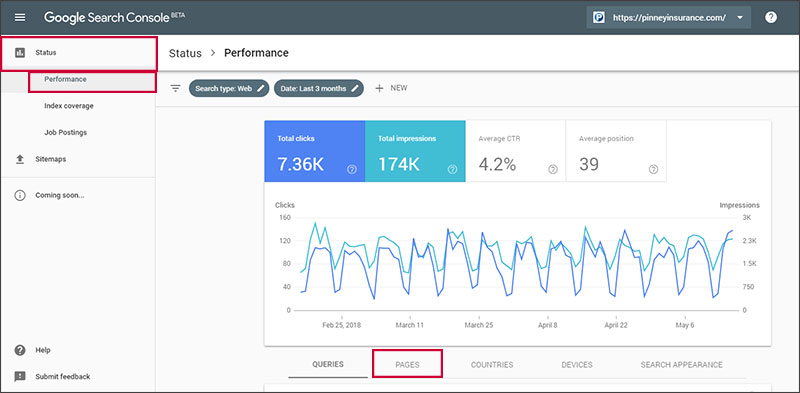Click the help question mark in header
This screenshot has width=800, height=393.
pos(771,17)
